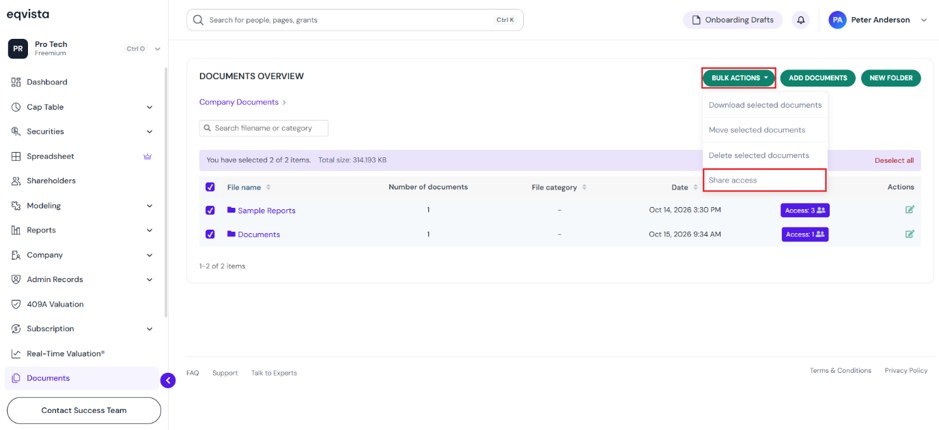Open the notifications bell icon
This screenshot has height=430, width=939.
click(800, 20)
